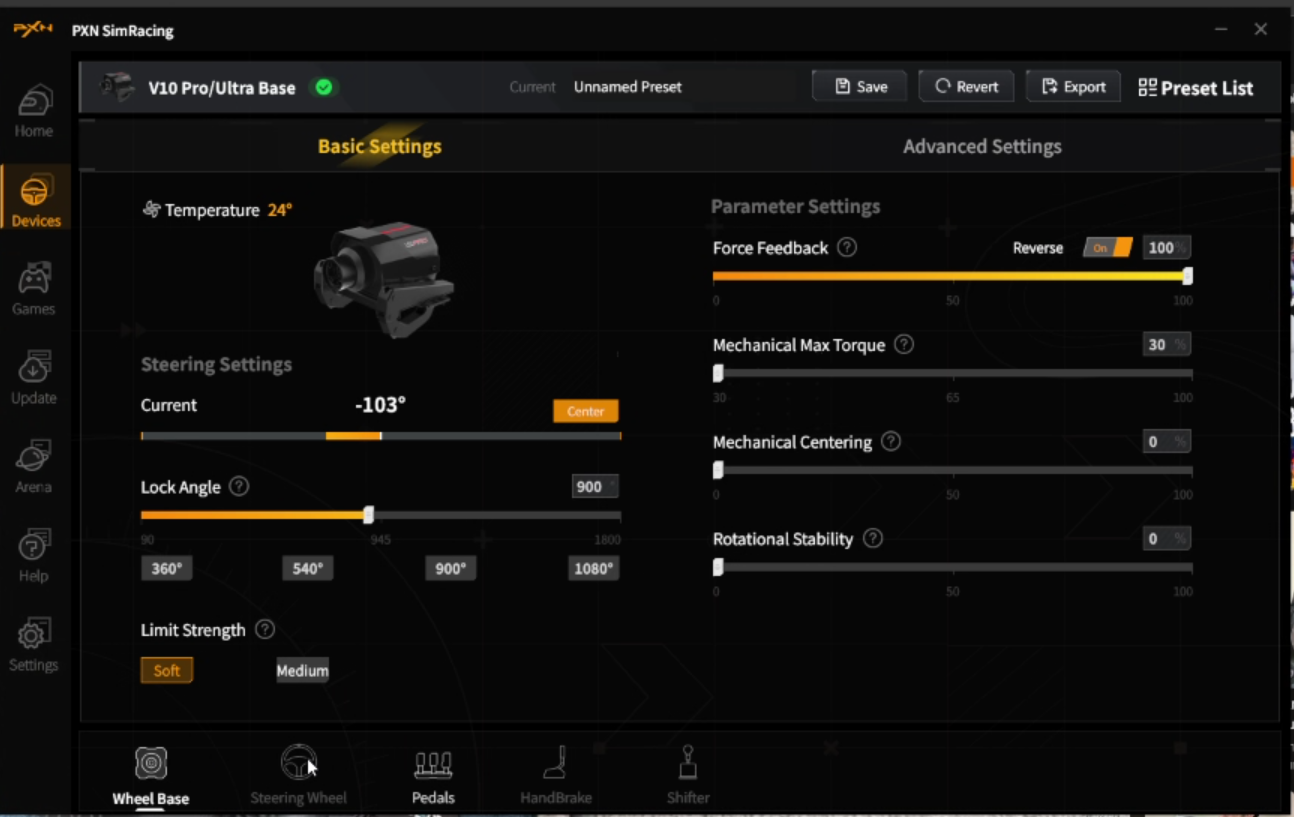Screen dimensions: 1294x817
Task: Select the Steering Wheel device tab
Action: [x=298, y=775]
